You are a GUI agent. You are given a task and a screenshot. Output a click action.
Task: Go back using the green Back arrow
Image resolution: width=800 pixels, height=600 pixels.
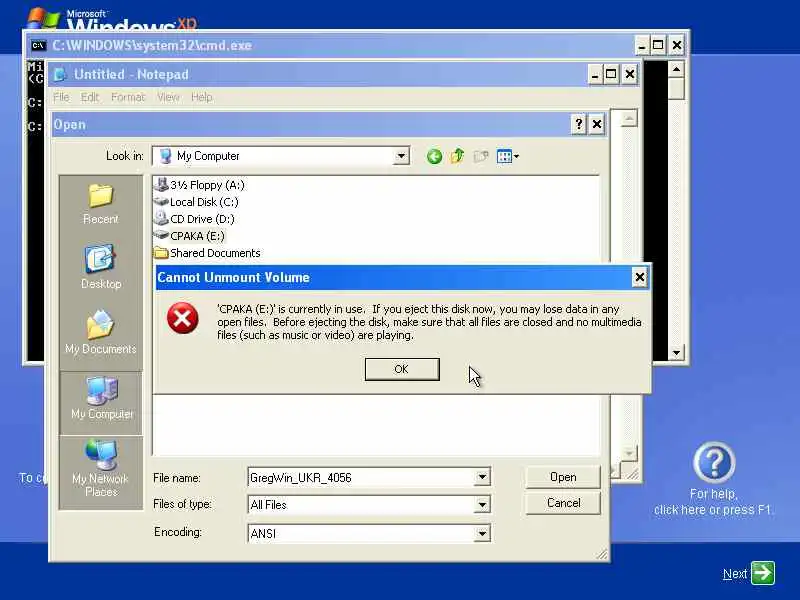coord(434,156)
